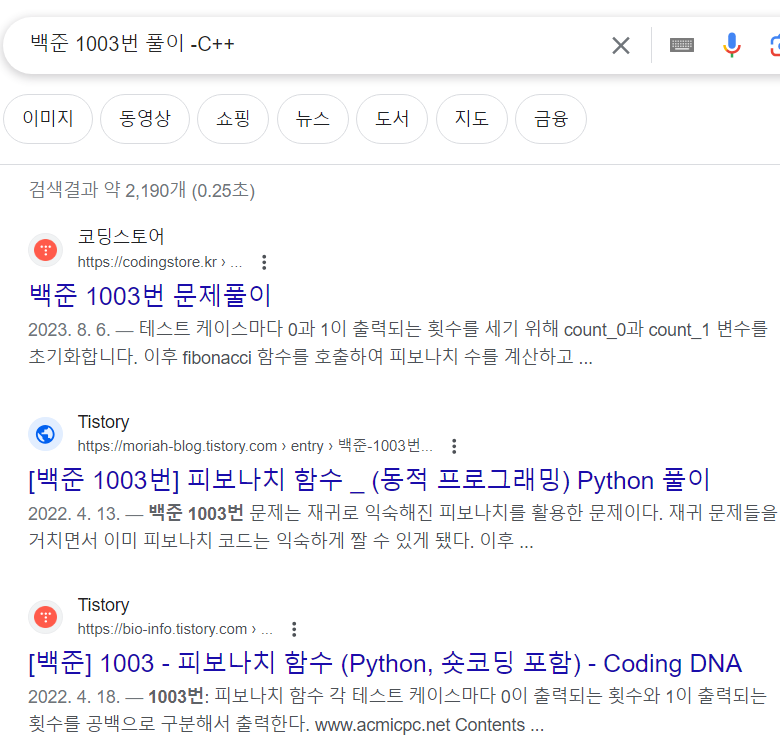The height and width of the screenshot is (736, 780).
Task: Click the result count text 검색결과 약 2,190개
Action: (142, 190)
